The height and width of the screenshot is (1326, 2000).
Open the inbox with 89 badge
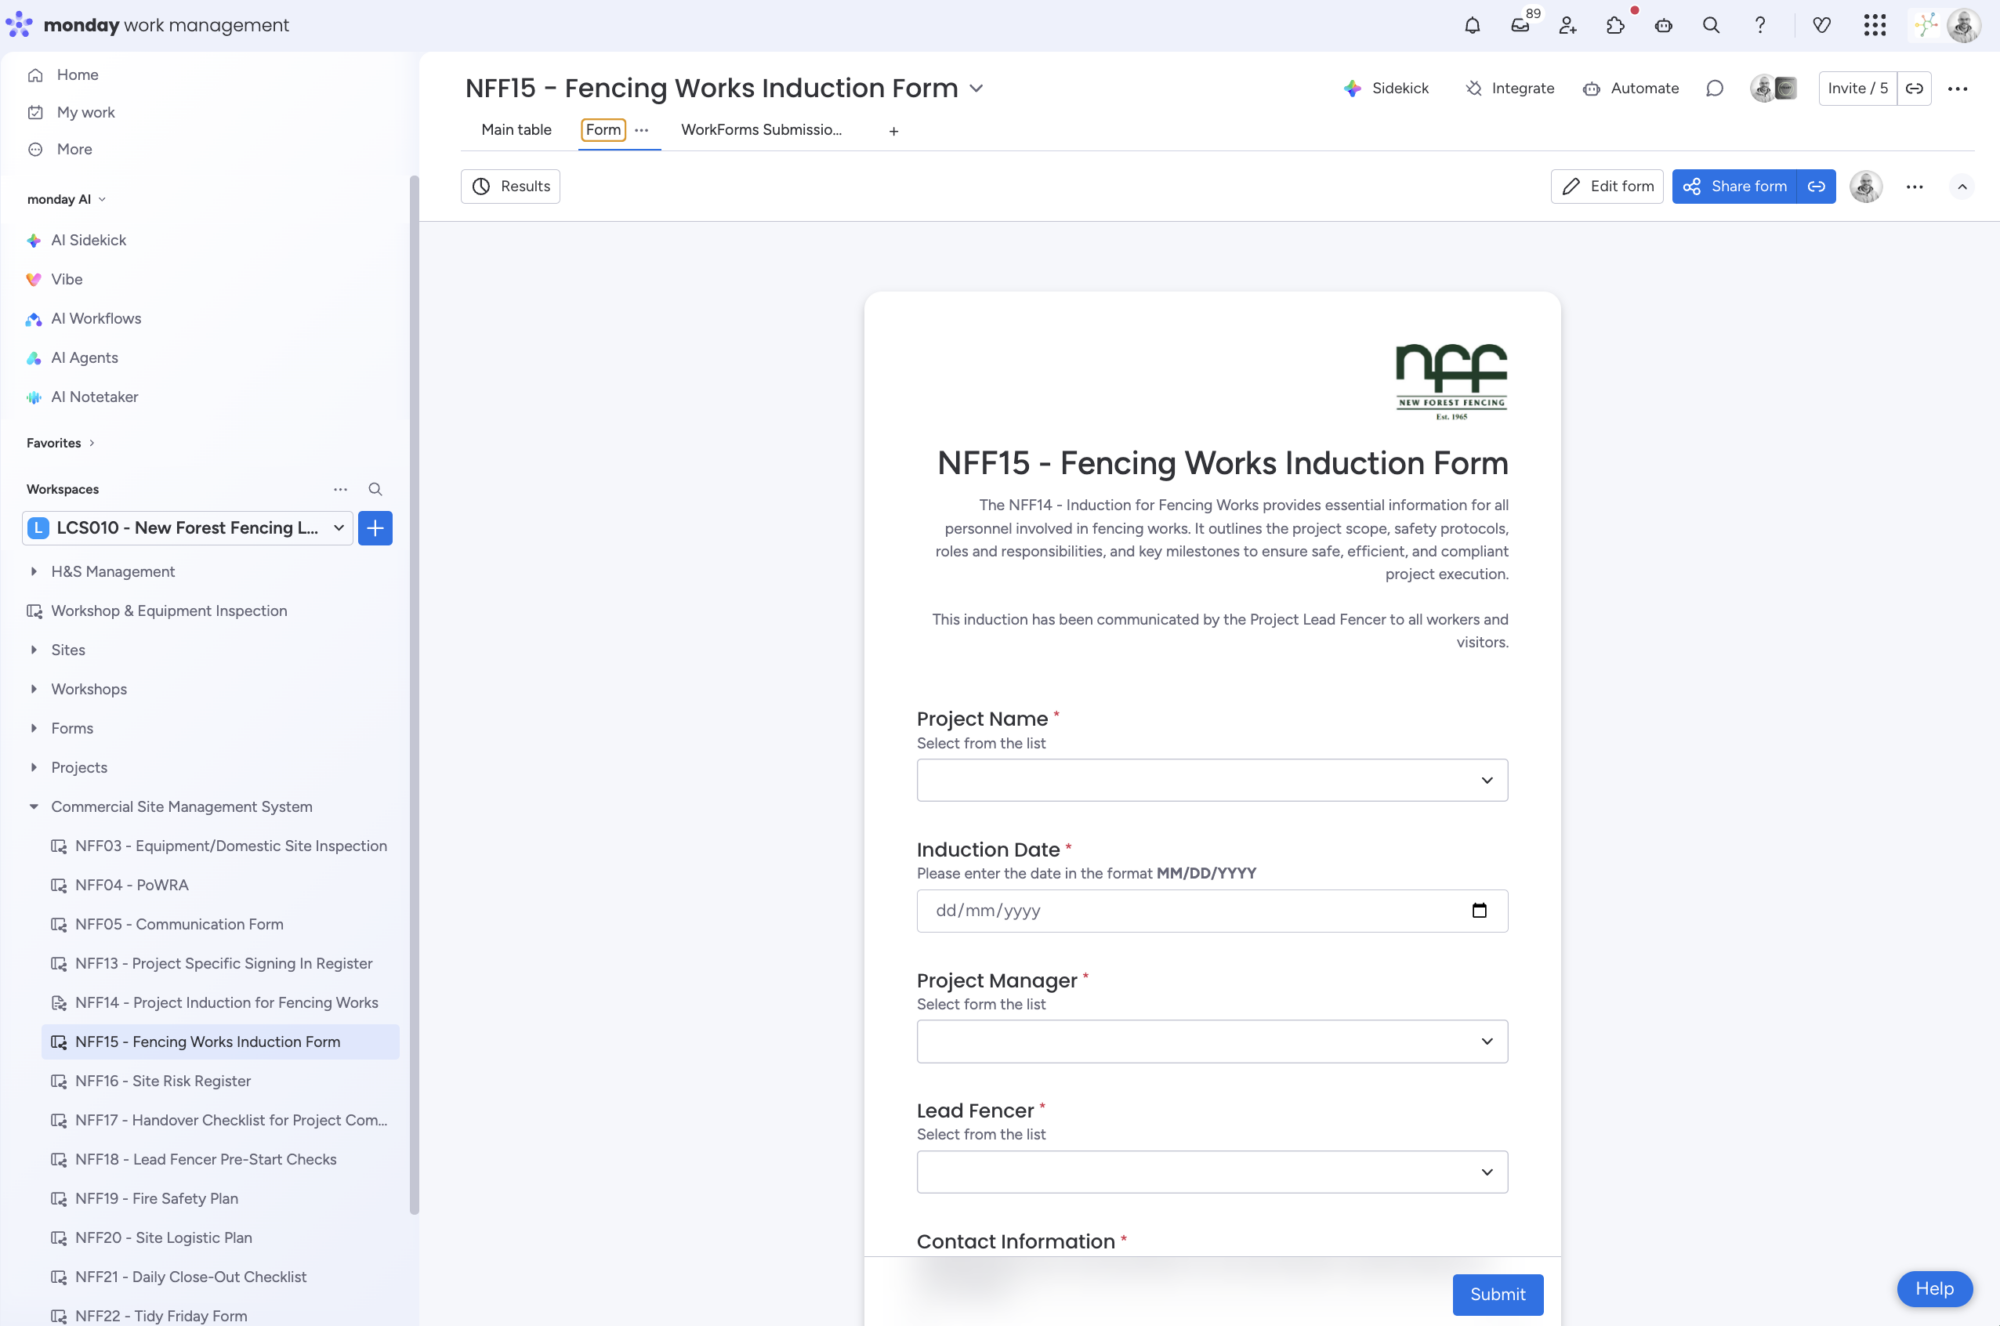[x=1520, y=25]
